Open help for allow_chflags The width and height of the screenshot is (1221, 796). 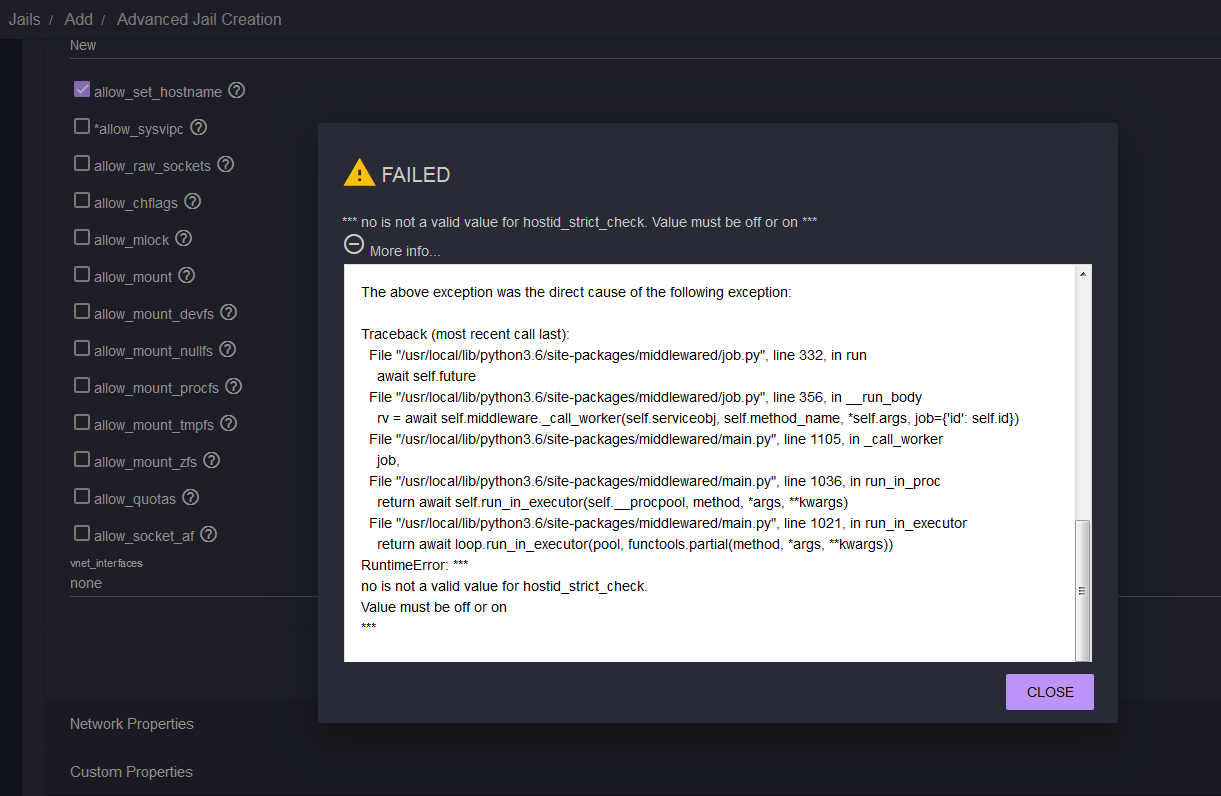tap(193, 201)
